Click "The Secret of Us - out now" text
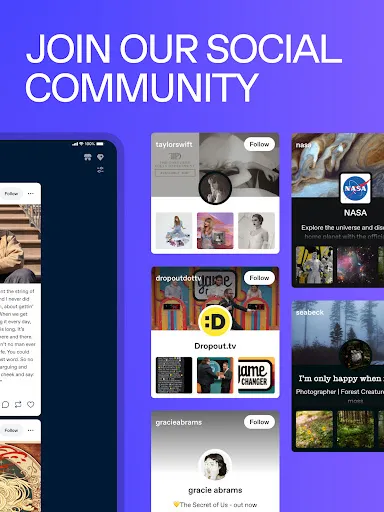The width and height of the screenshot is (384, 512). pos(215,505)
